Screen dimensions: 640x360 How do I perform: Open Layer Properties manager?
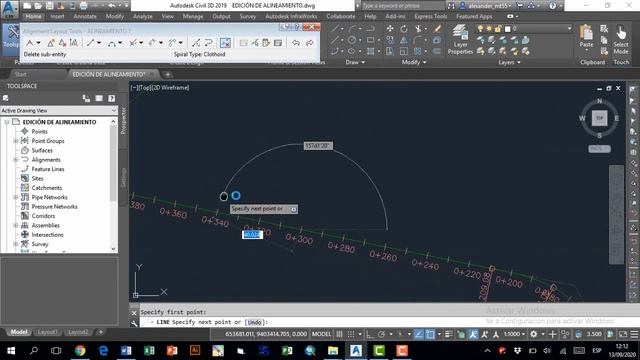[x=460, y=40]
